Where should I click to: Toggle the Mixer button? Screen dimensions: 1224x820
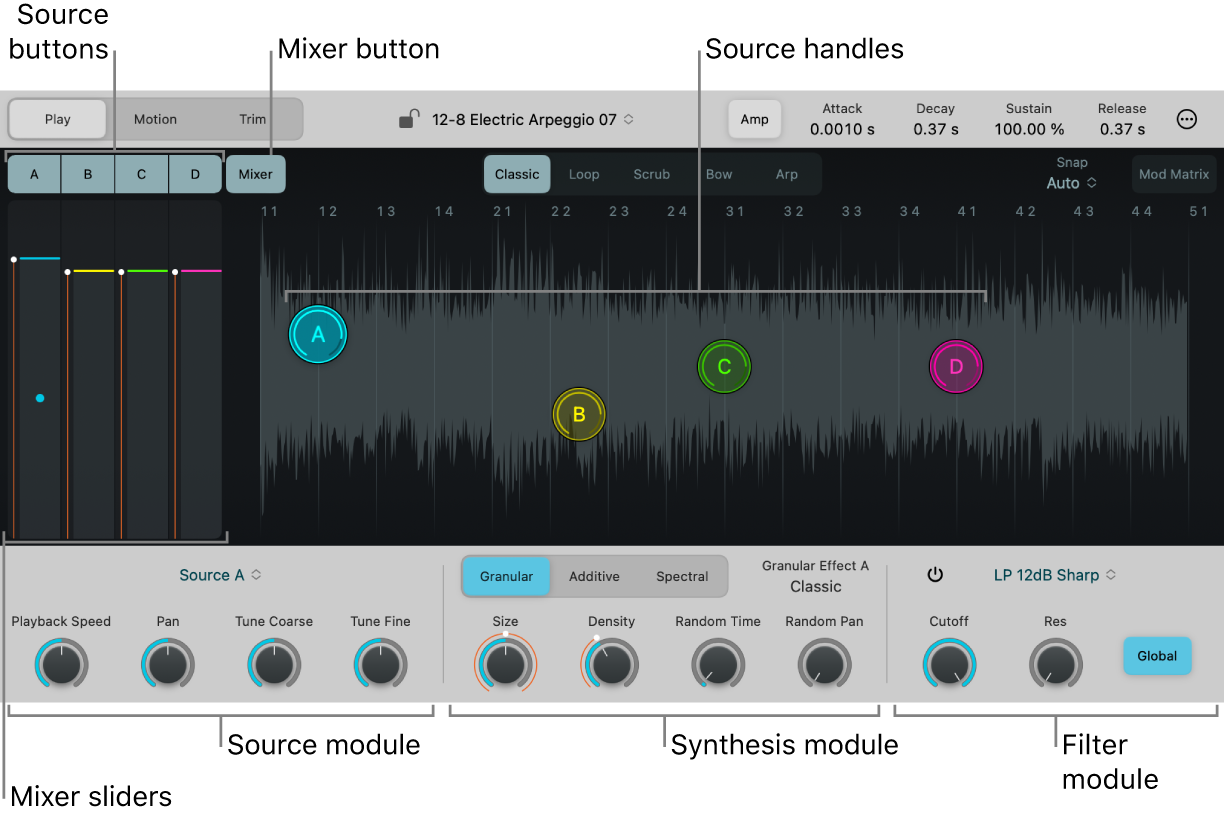click(255, 174)
